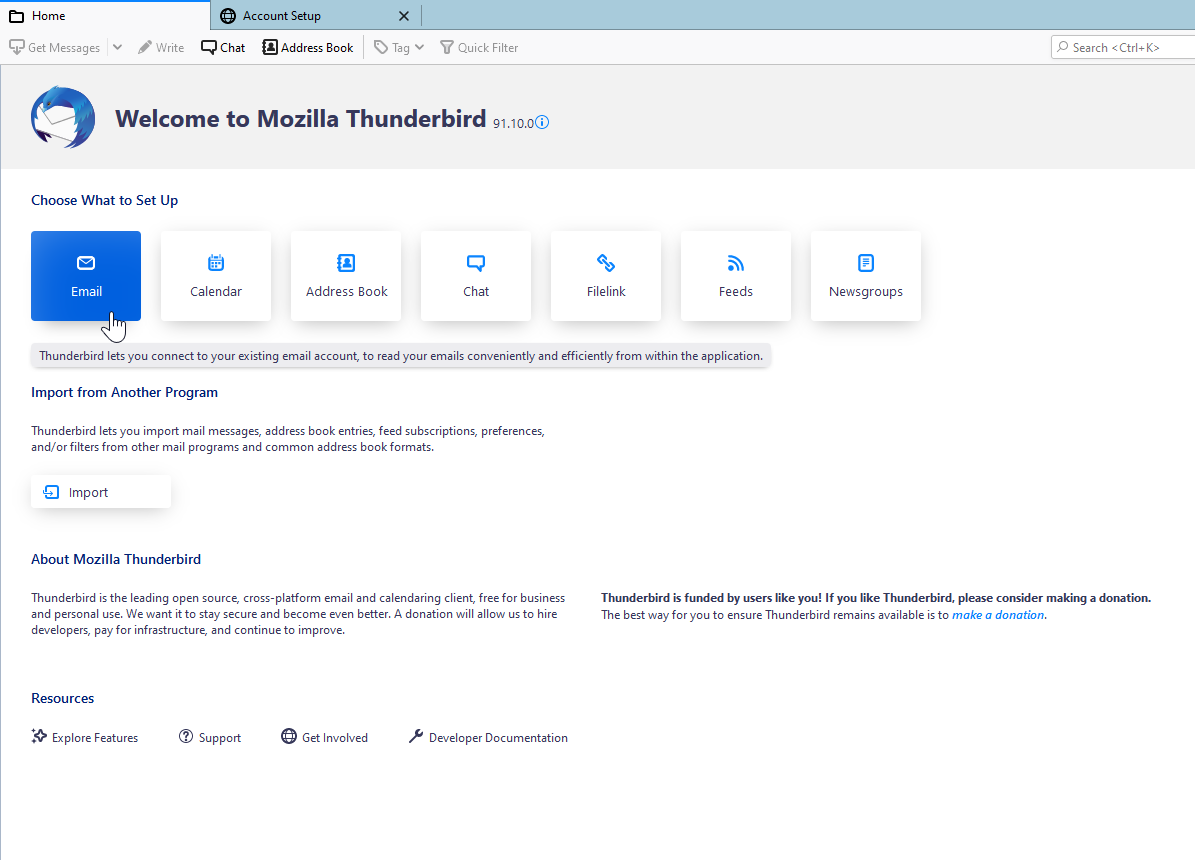Click inside the Search field
Viewport: 1195px width, 860px height.
tap(1120, 46)
